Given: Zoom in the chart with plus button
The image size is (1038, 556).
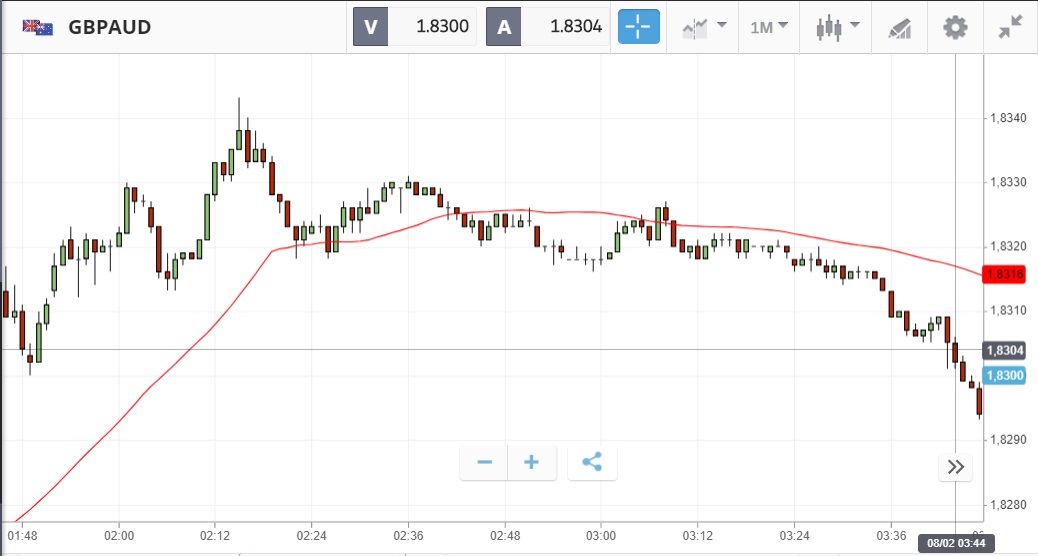Looking at the screenshot, I should pos(532,462).
